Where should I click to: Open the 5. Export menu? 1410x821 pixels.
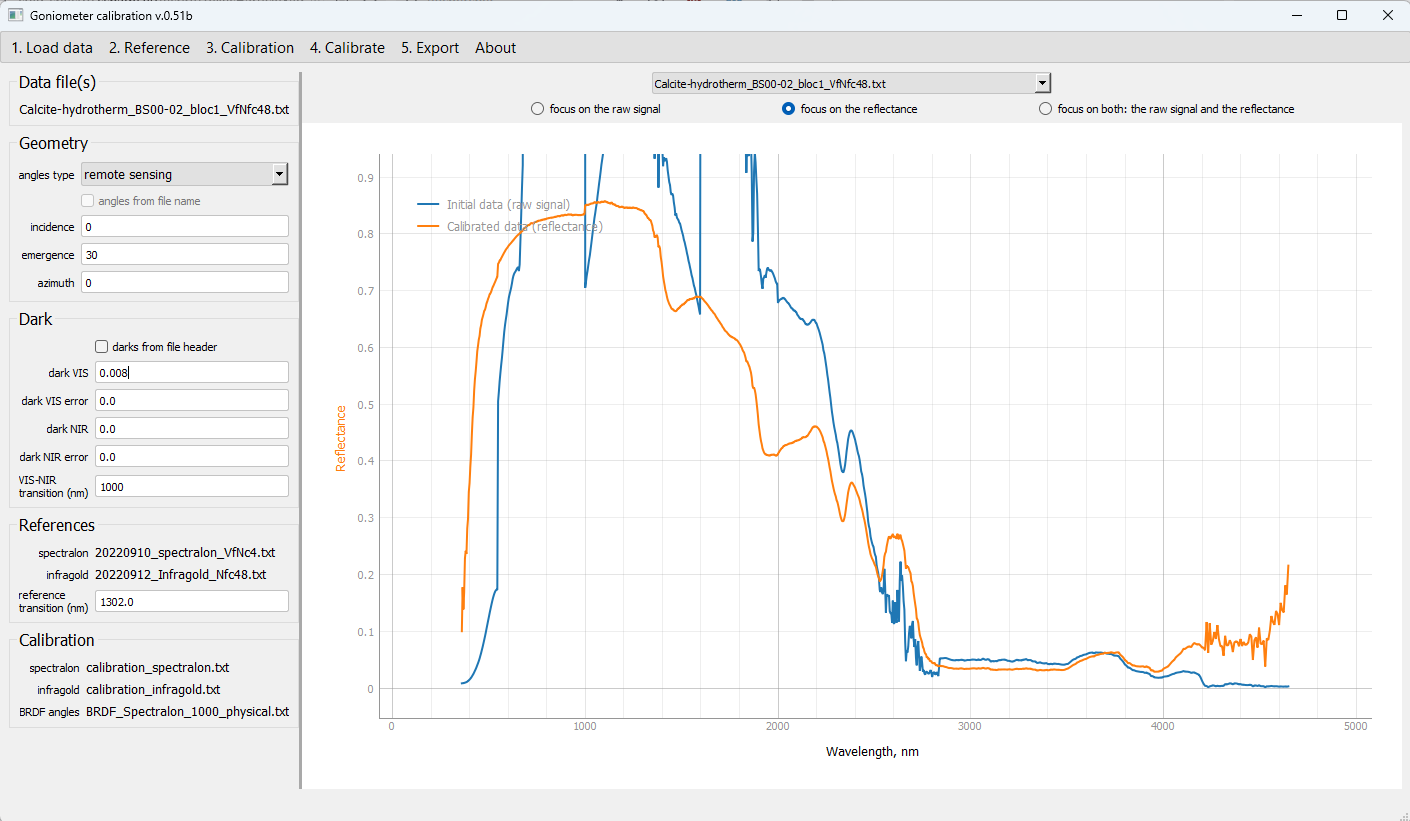[430, 48]
